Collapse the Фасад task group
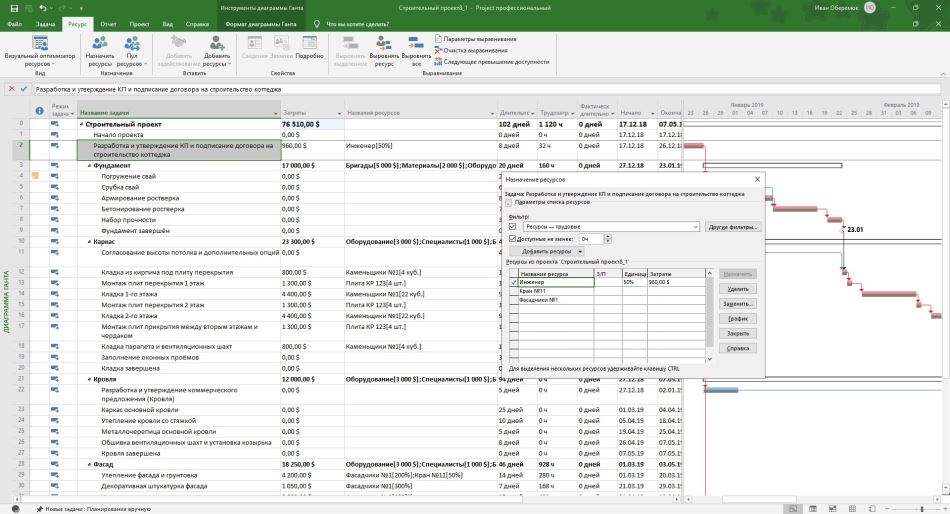 point(90,464)
